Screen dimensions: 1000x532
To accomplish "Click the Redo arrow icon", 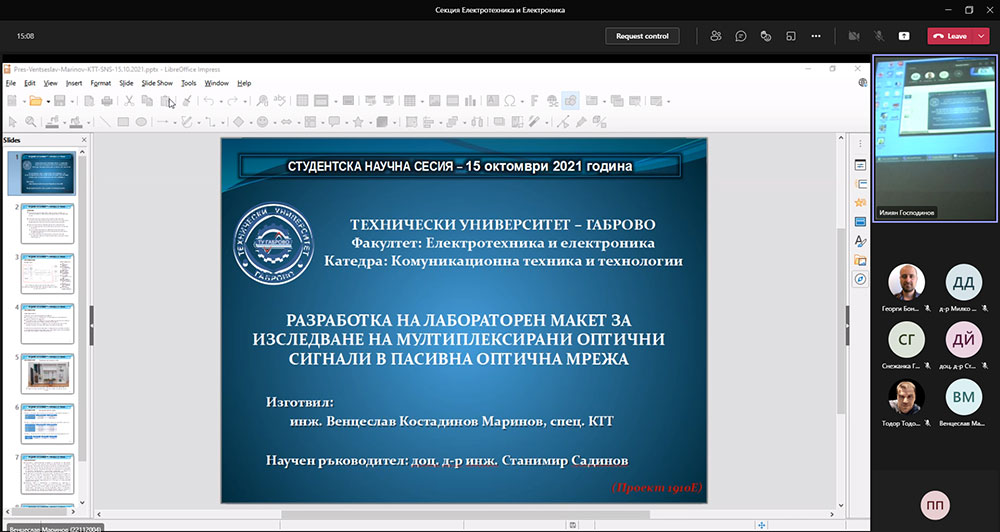I will pyautogui.click(x=233, y=101).
